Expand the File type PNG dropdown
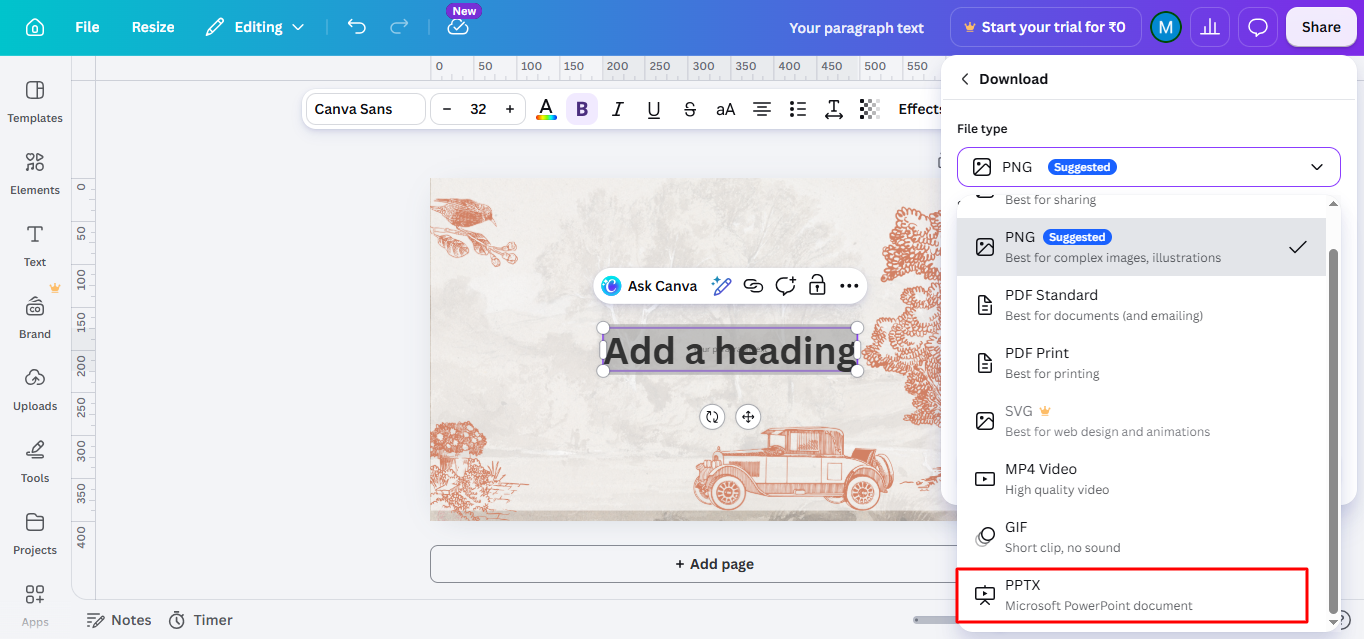Image resolution: width=1364 pixels, height=639 pixels. (x=1148, y=167)
